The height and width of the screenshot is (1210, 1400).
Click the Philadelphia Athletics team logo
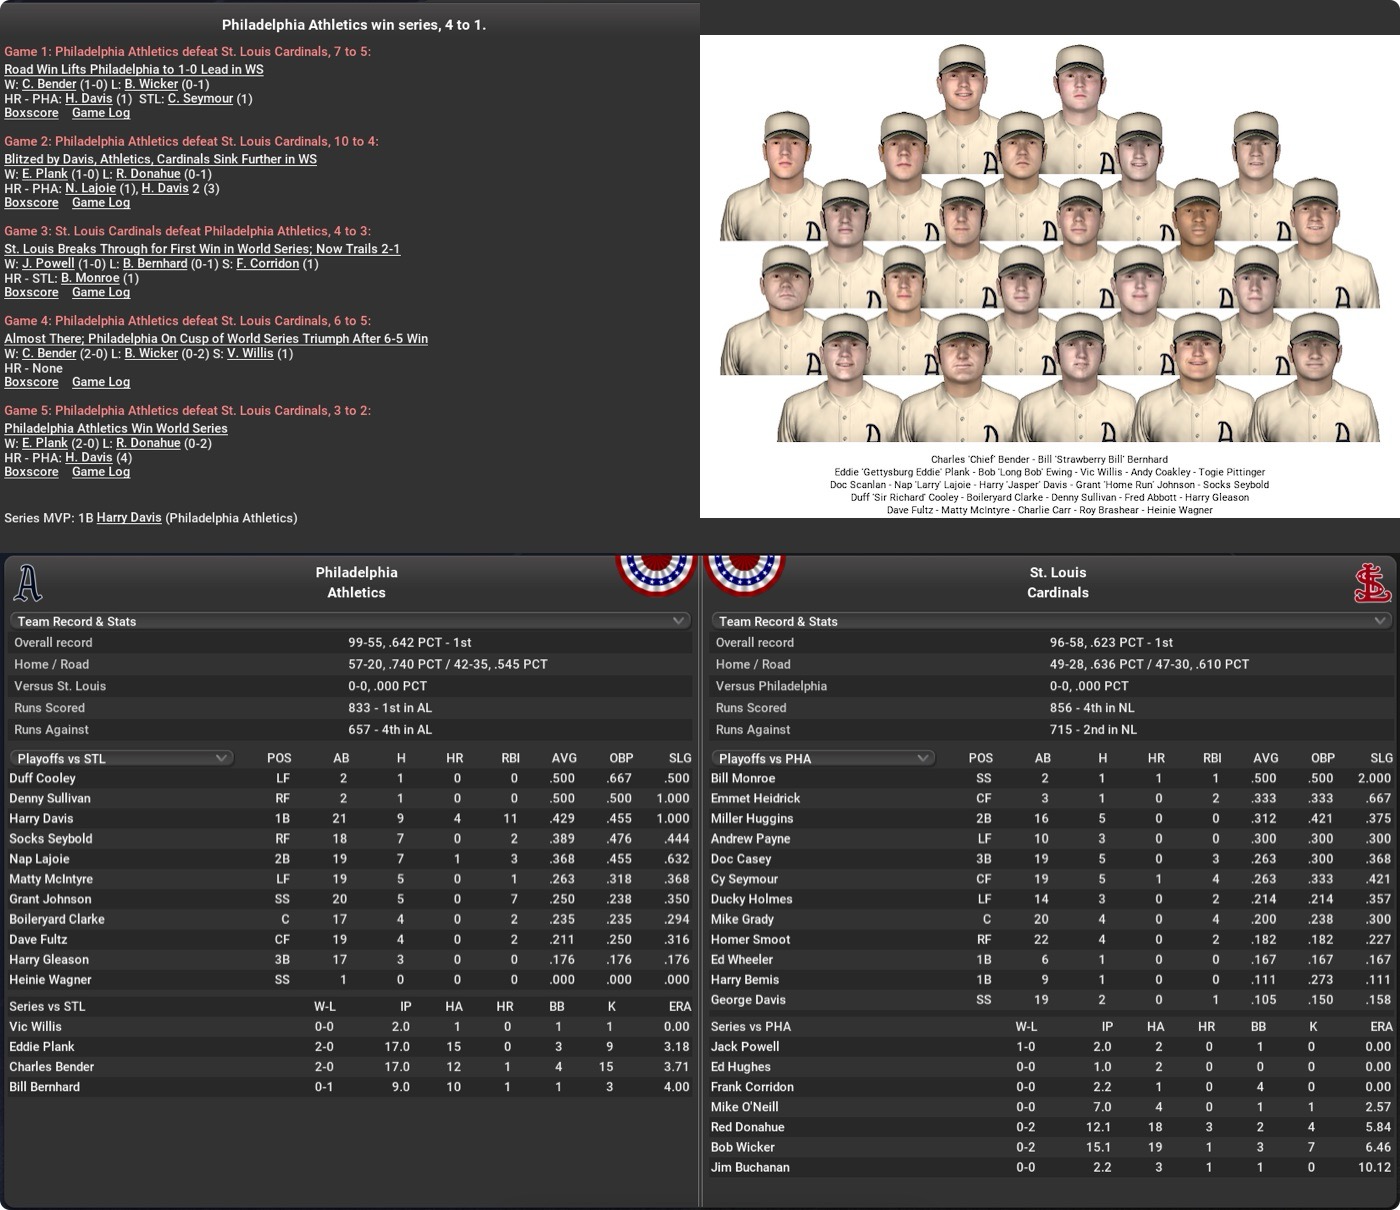[27, 583]
